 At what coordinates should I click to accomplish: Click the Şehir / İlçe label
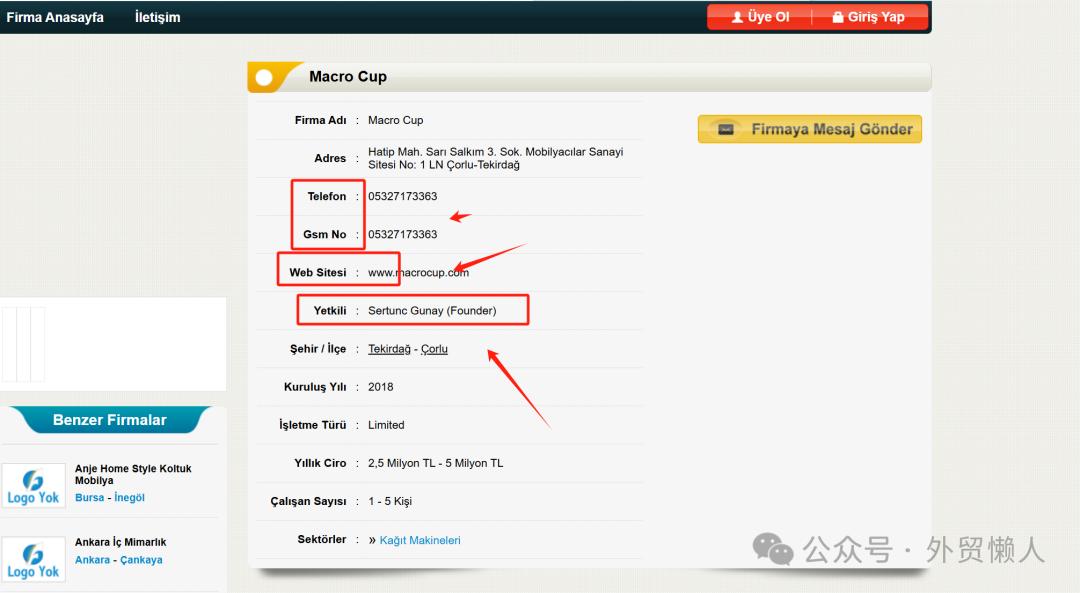tap(318, 349)
